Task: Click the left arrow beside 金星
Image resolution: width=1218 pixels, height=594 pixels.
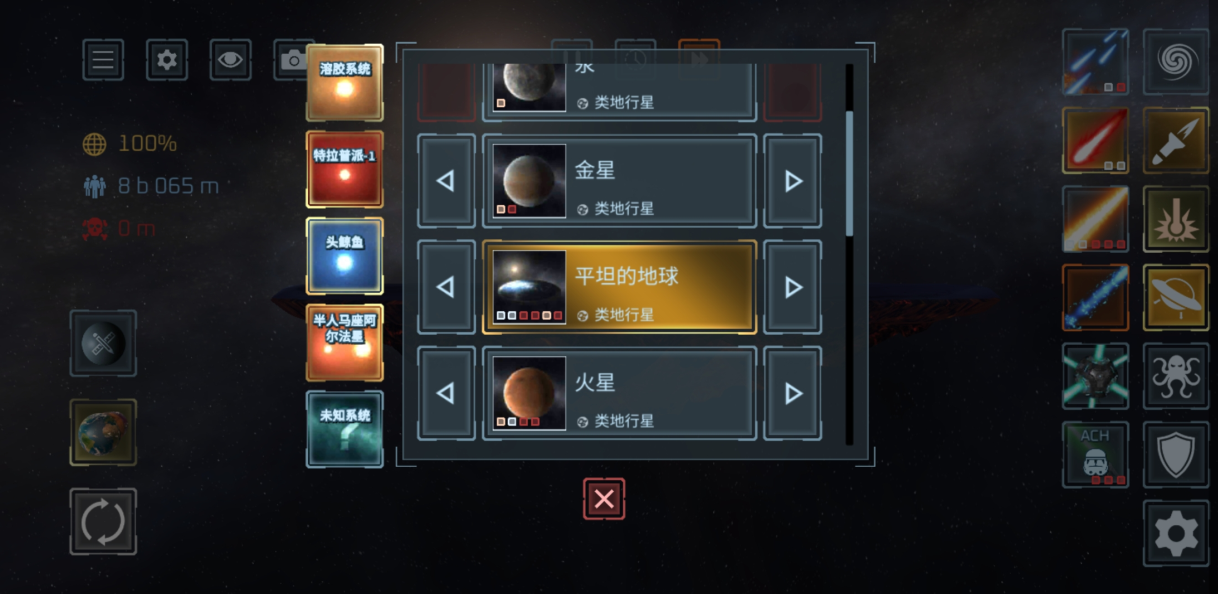Action: (x=446, y=181)
